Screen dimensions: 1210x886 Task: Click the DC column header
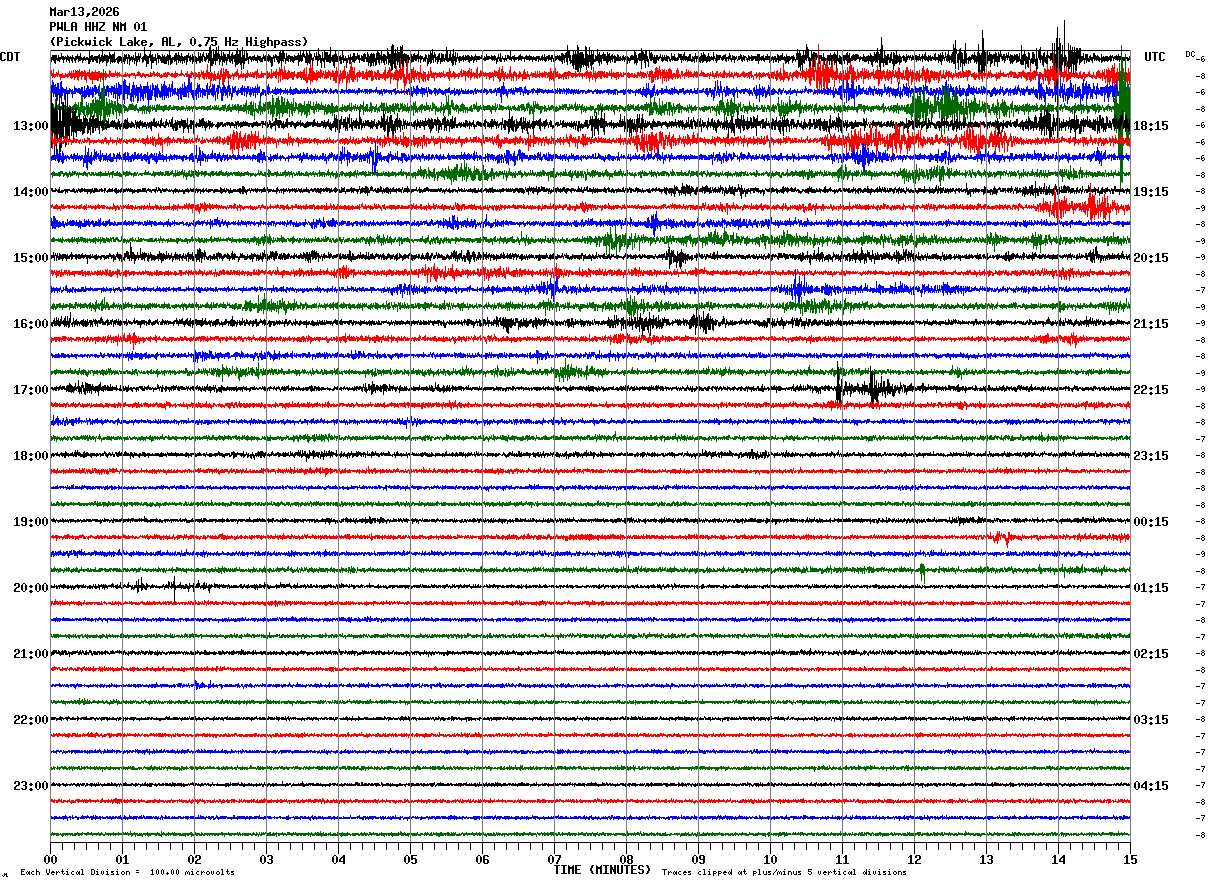coord(1190,54)
